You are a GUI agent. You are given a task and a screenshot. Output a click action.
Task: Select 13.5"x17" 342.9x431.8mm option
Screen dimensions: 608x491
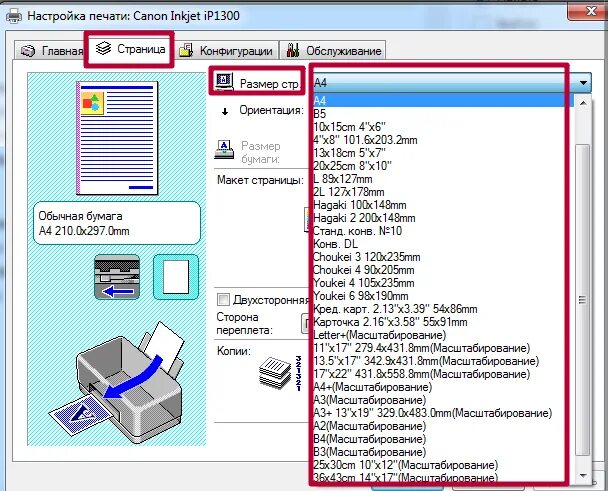pos(443,361)
